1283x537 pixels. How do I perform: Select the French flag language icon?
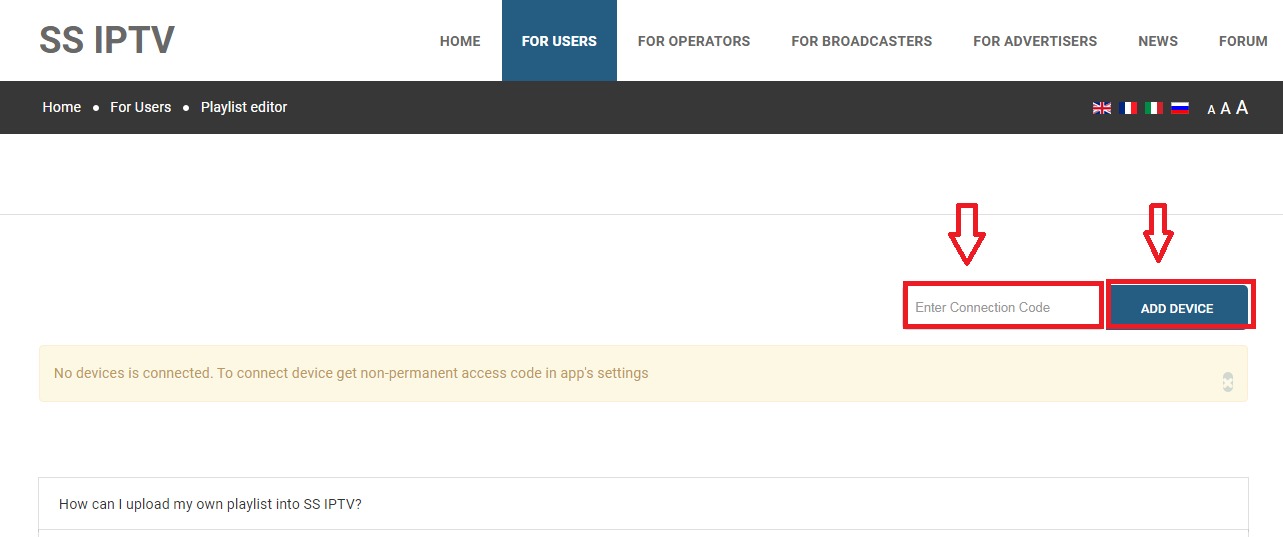point(1128,108)
